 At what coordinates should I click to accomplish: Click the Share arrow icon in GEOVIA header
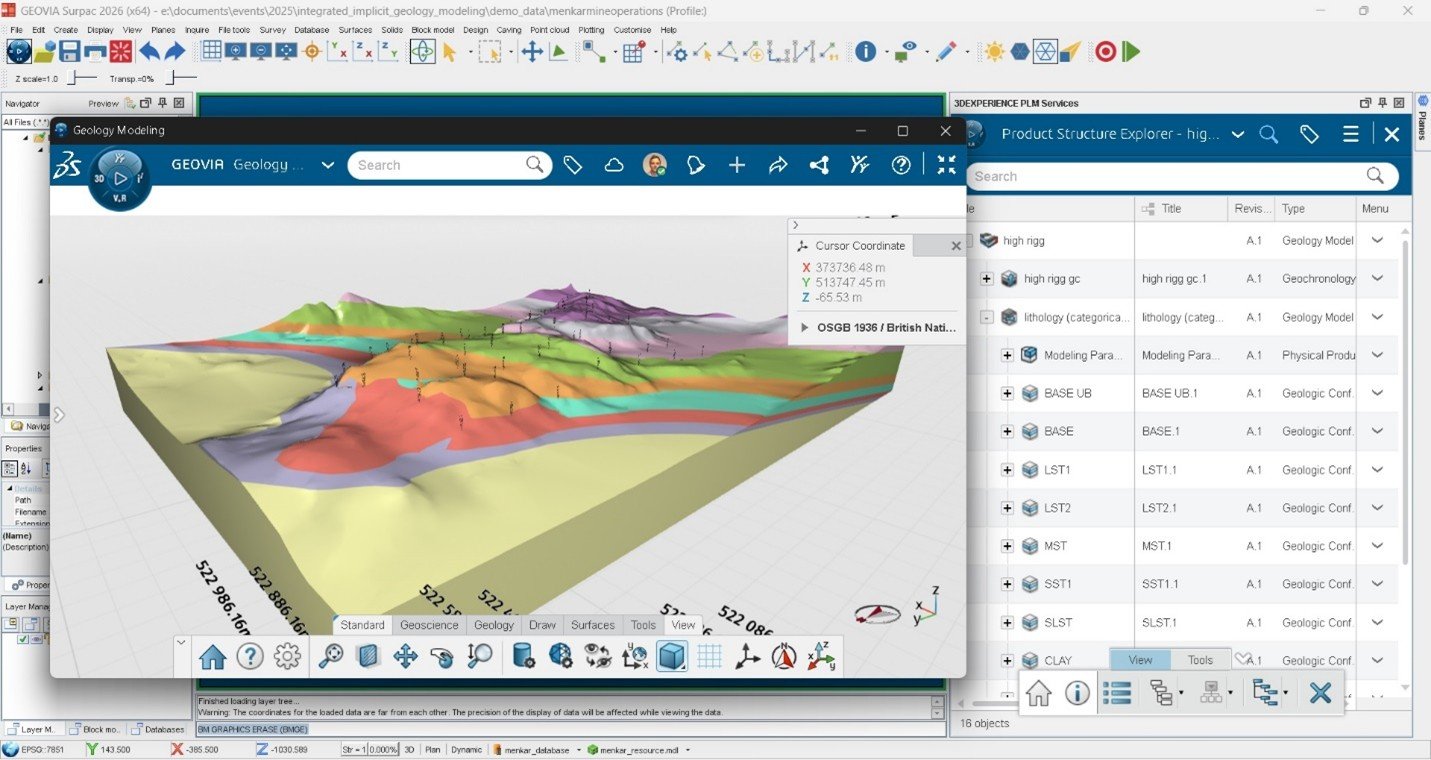pyautogui.click(x=778, y=165)
